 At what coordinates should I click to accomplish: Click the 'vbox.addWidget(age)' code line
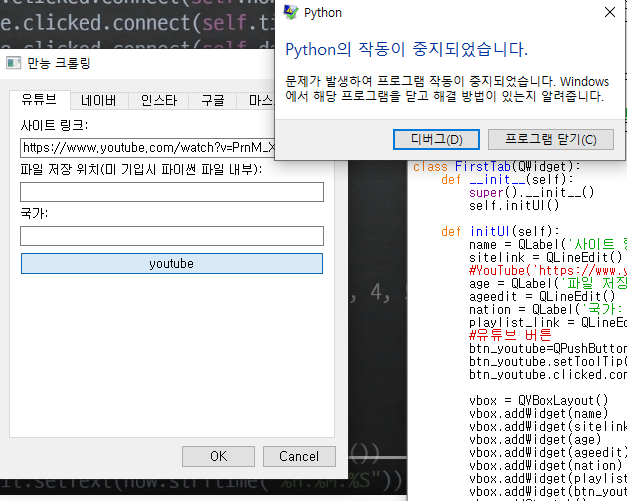point(535,439)
